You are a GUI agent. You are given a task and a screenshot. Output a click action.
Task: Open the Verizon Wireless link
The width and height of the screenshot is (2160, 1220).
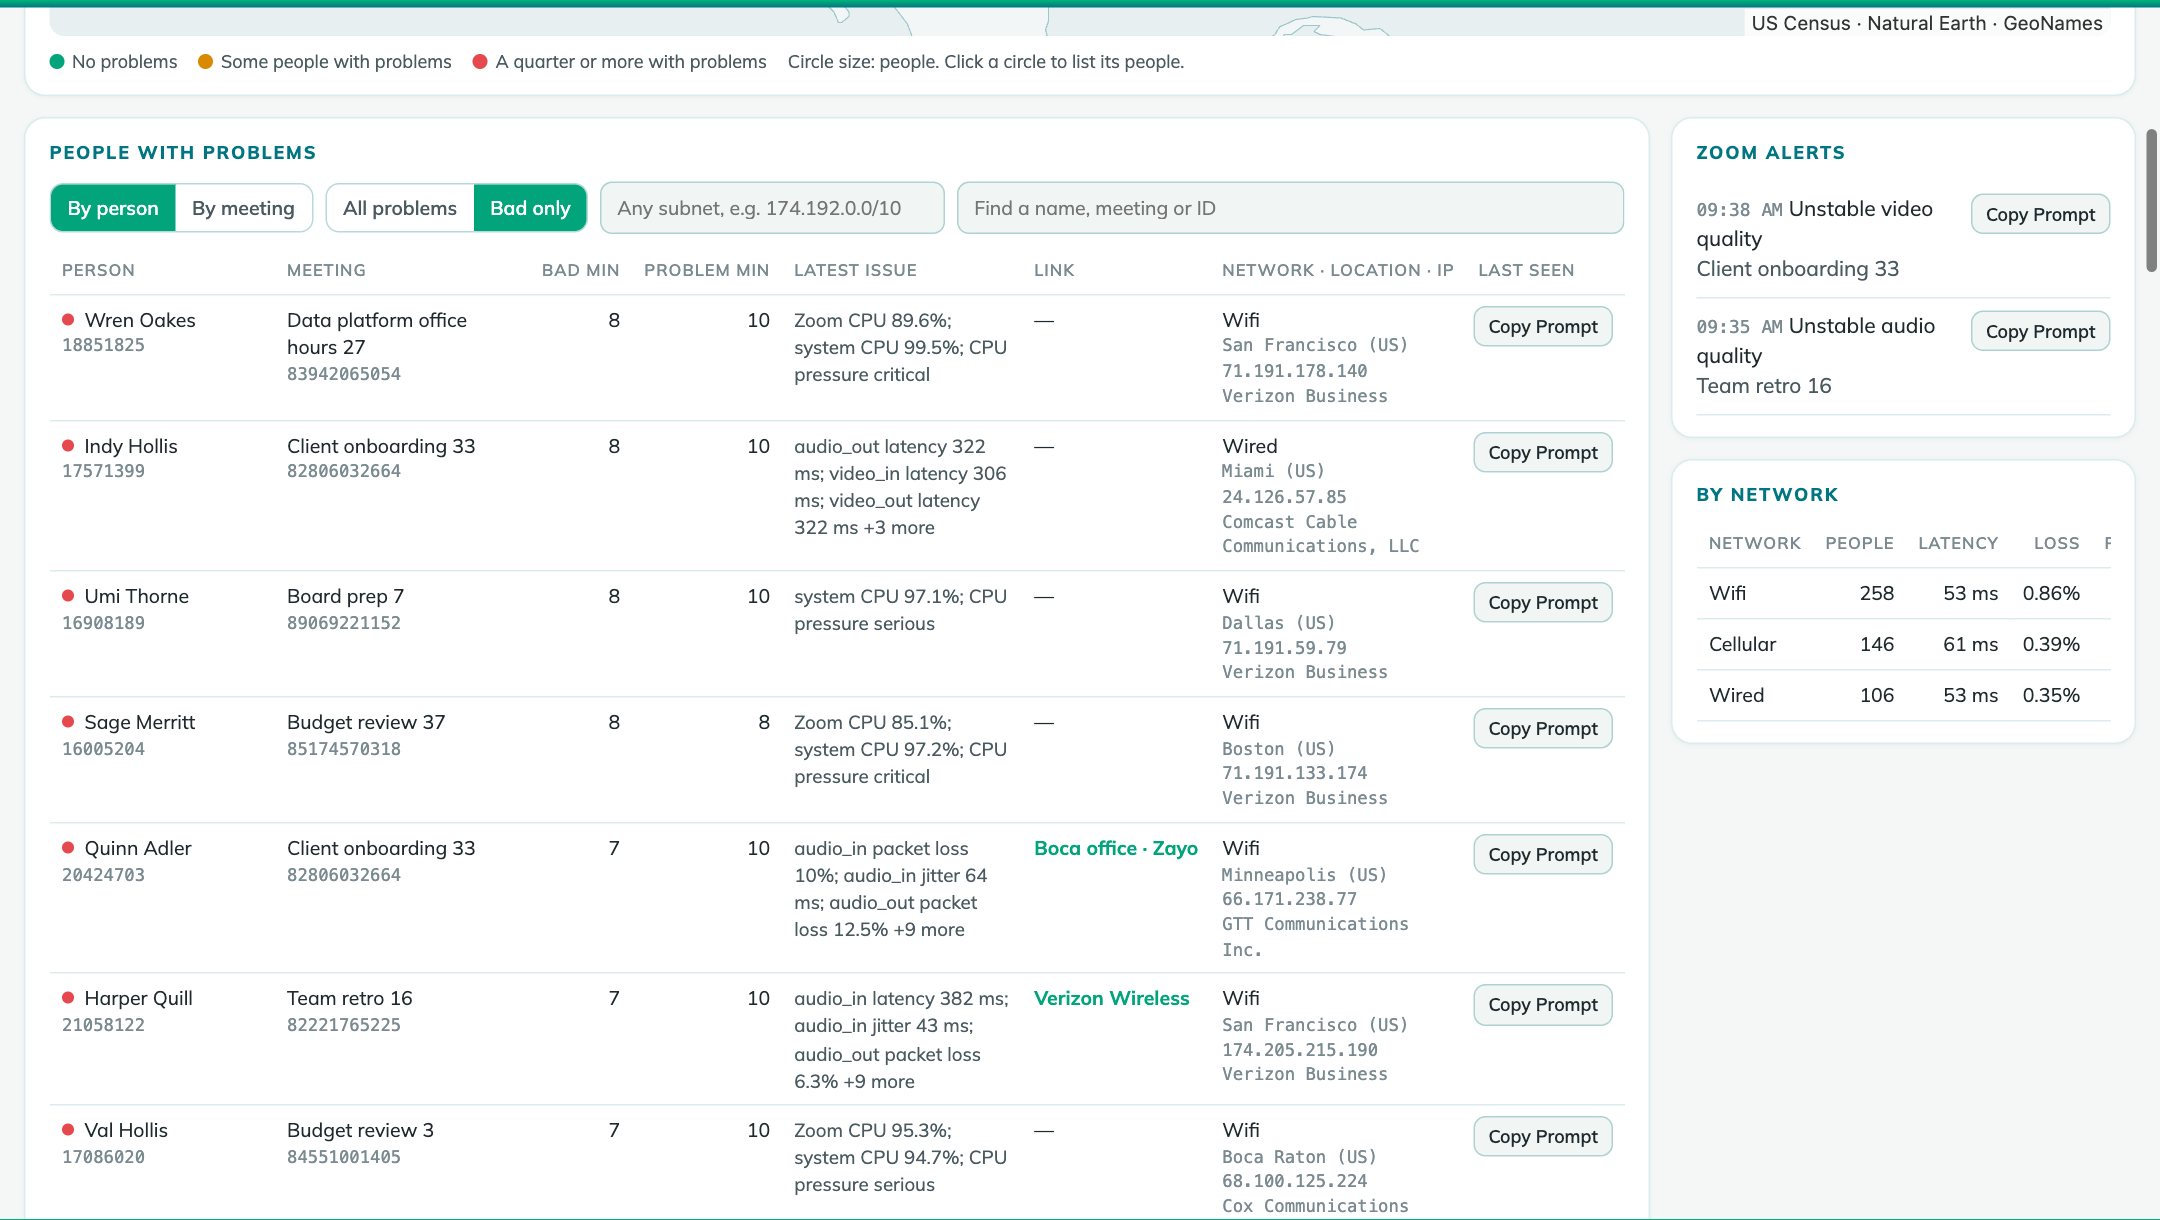1111,998
